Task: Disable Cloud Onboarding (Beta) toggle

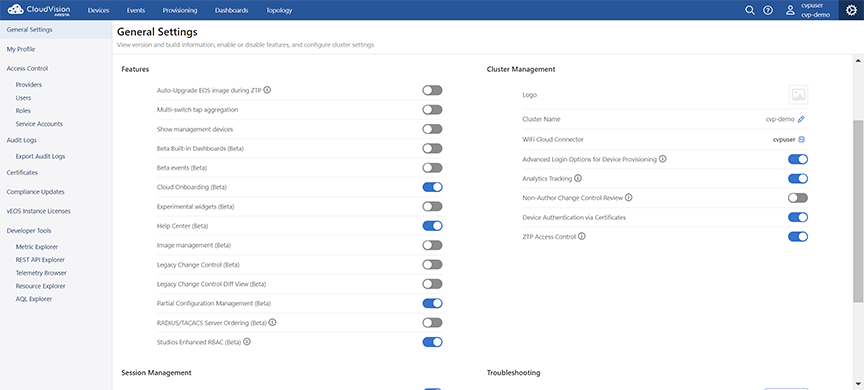Action: (x=433, y=187)
